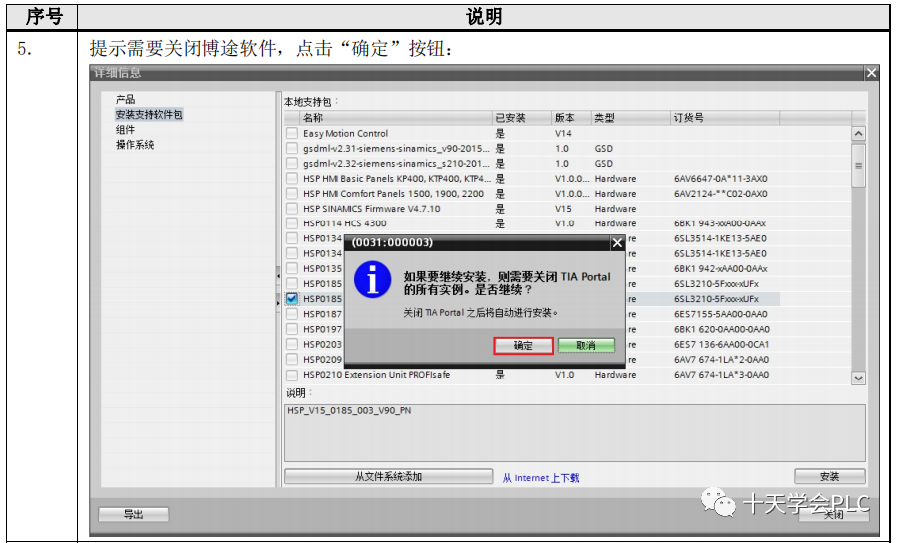This screenshot has width=899, height=543.
Task: Click the list scrollbar up arrow
Action: 858,134
